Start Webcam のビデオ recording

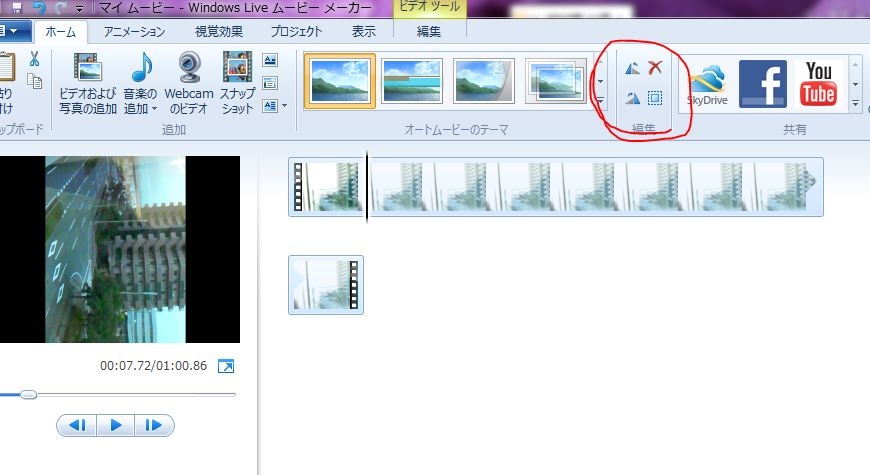point(189,83)
